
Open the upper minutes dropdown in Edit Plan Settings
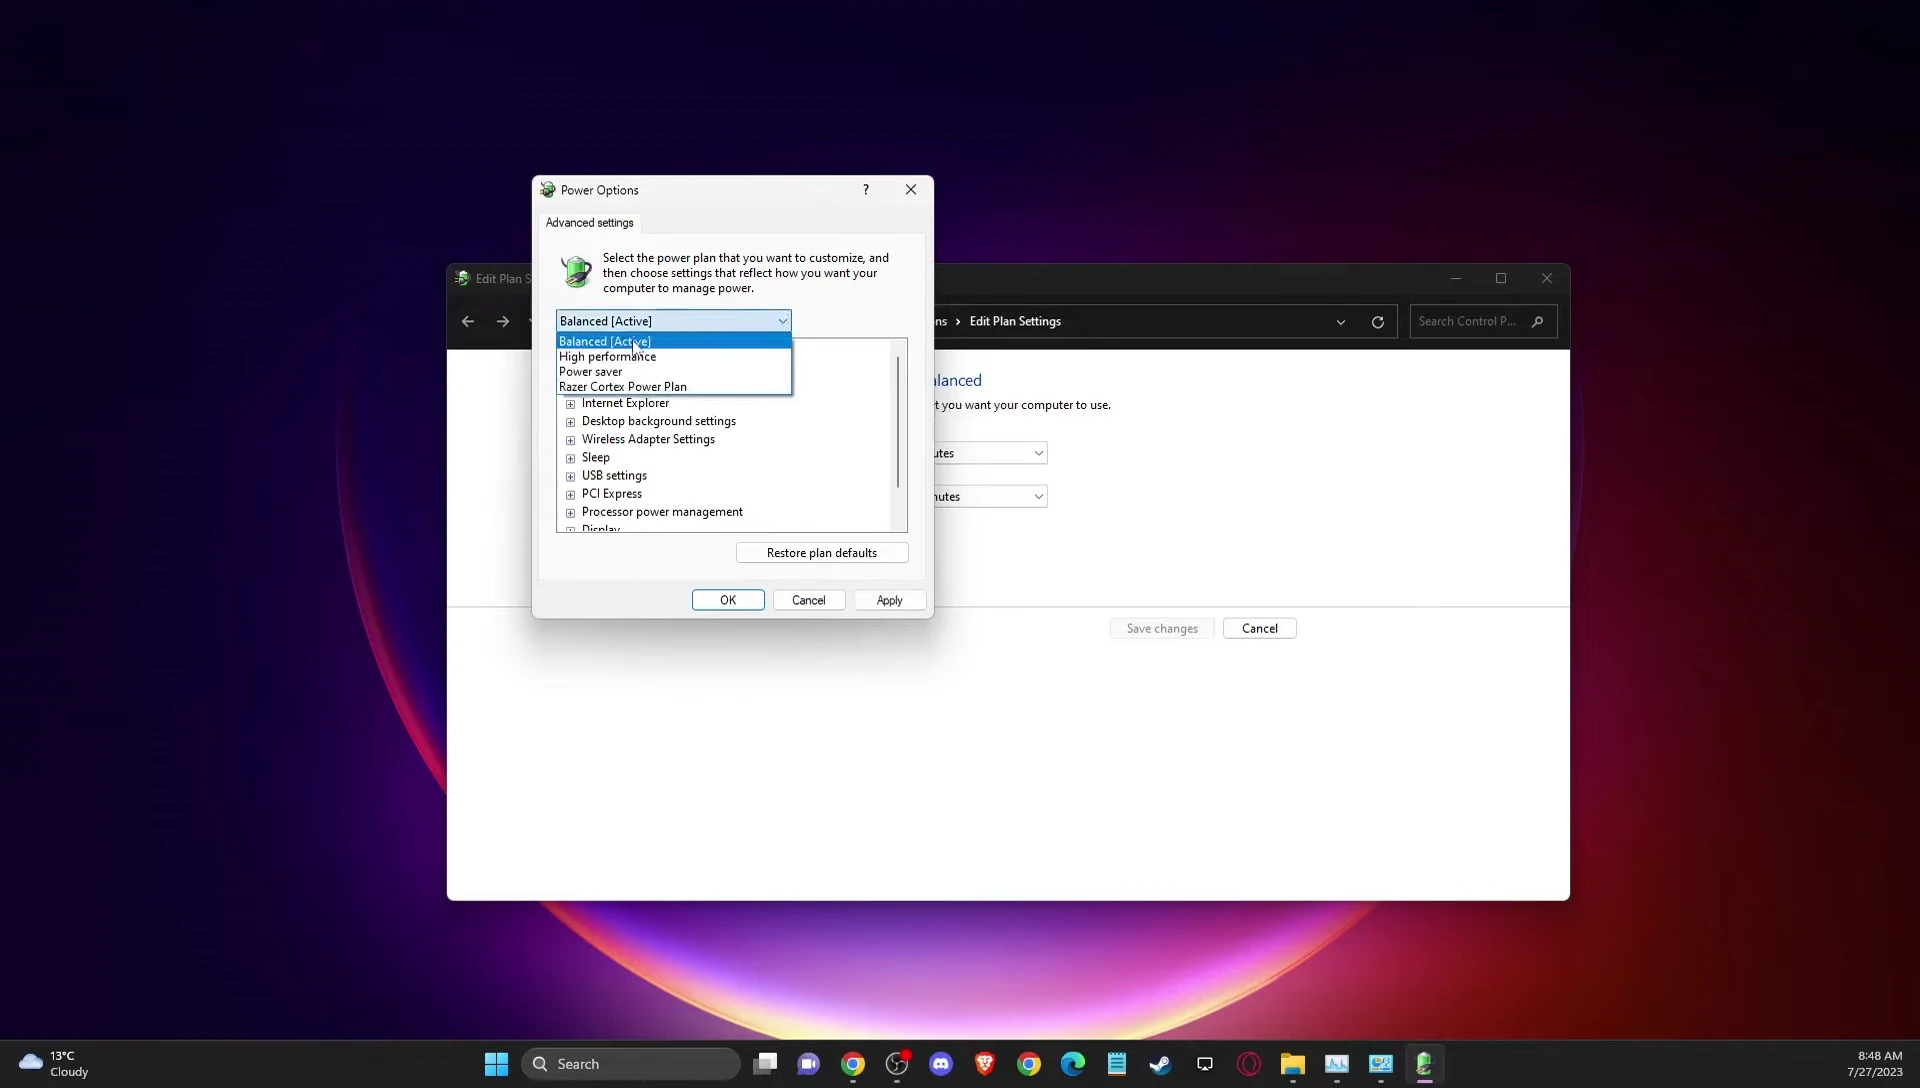tap(991, 454)
